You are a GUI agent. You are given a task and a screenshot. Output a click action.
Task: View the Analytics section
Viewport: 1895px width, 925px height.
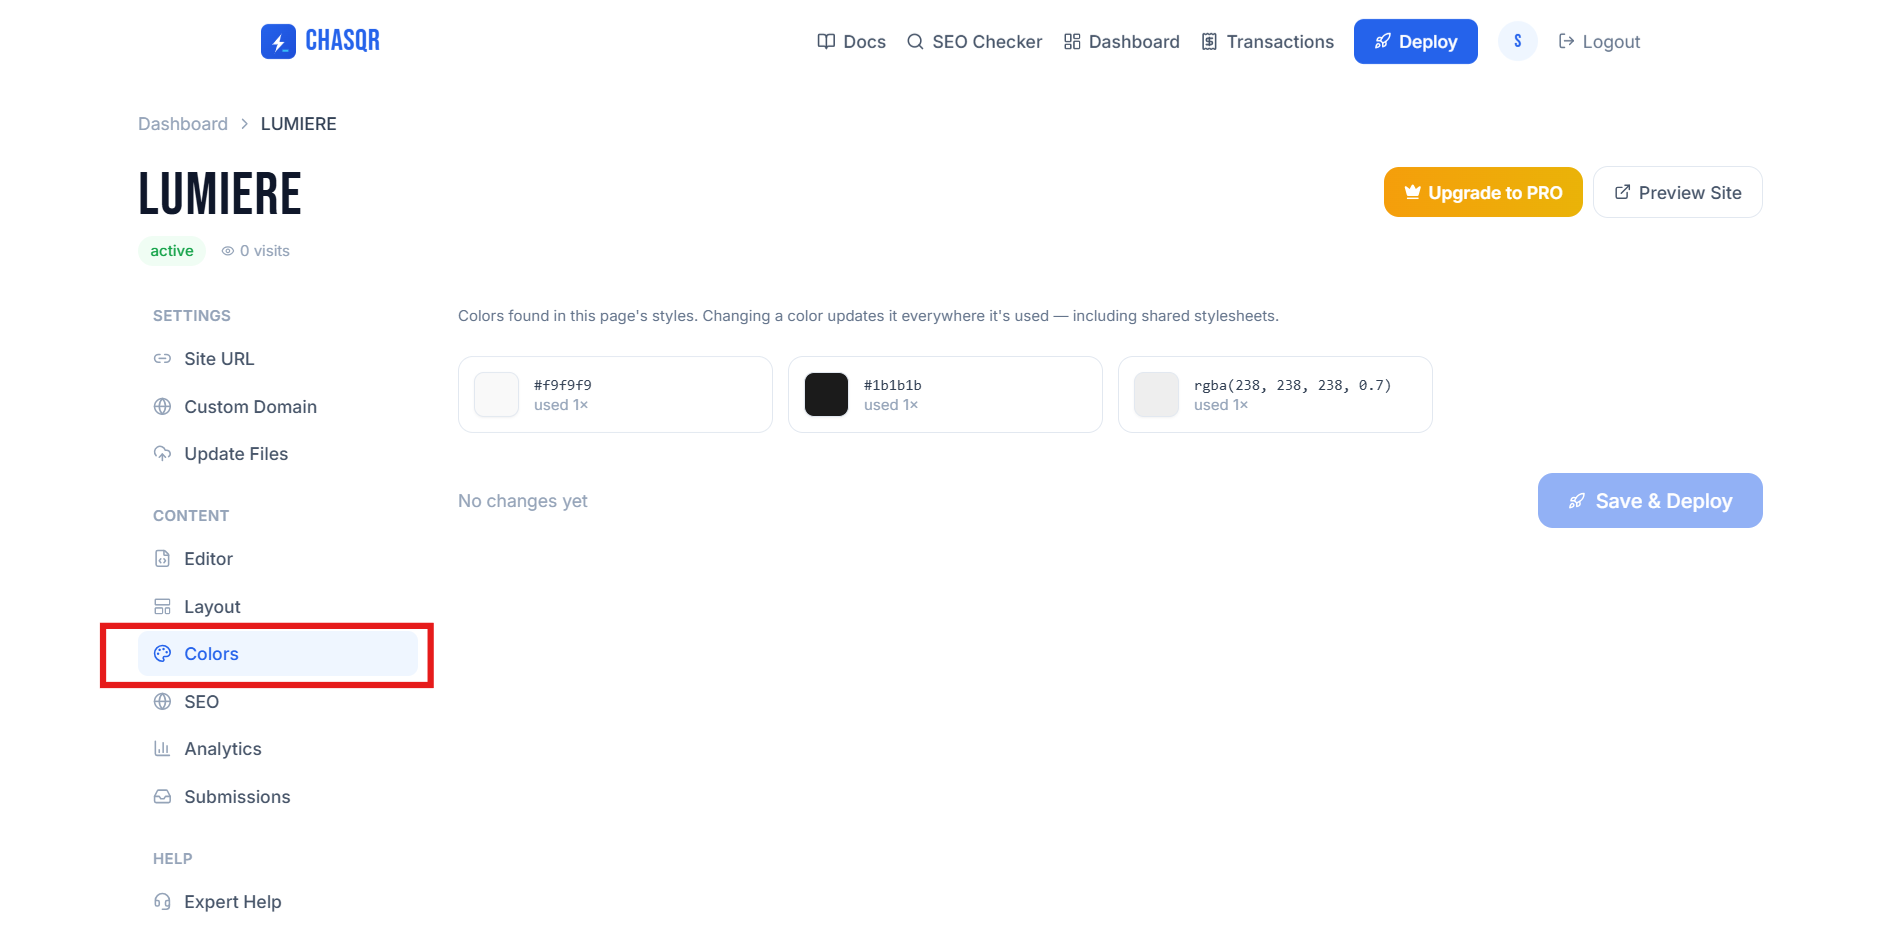click(x=278, y=749)
